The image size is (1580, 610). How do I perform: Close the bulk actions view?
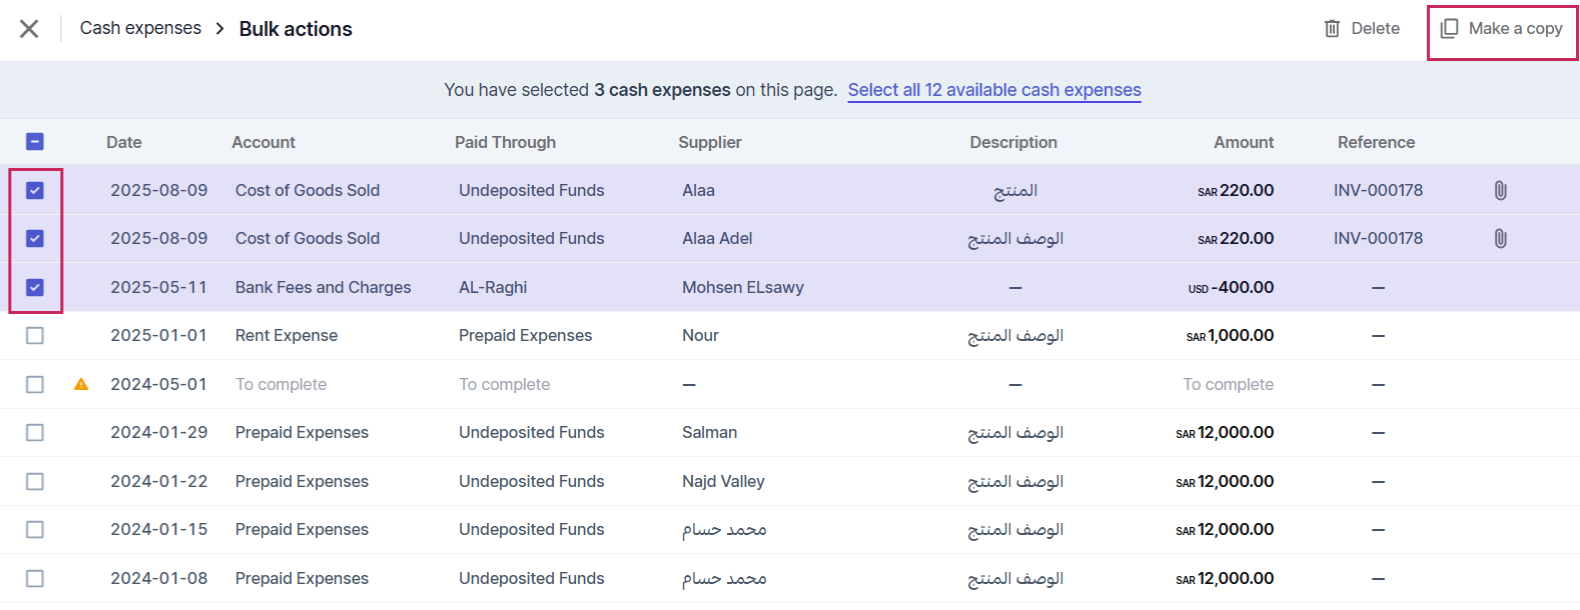point(29,29)
